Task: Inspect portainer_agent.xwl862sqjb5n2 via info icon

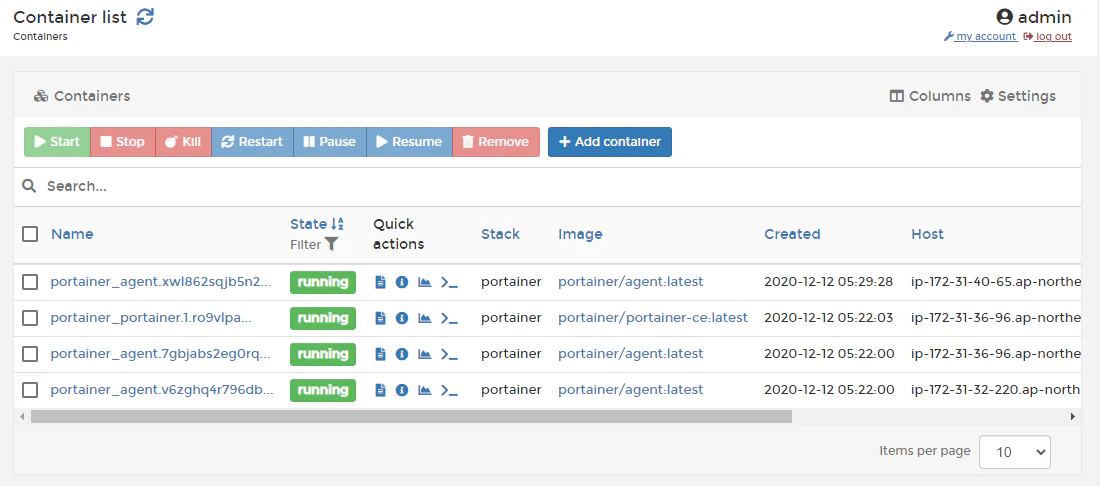Action: [402, 282]
